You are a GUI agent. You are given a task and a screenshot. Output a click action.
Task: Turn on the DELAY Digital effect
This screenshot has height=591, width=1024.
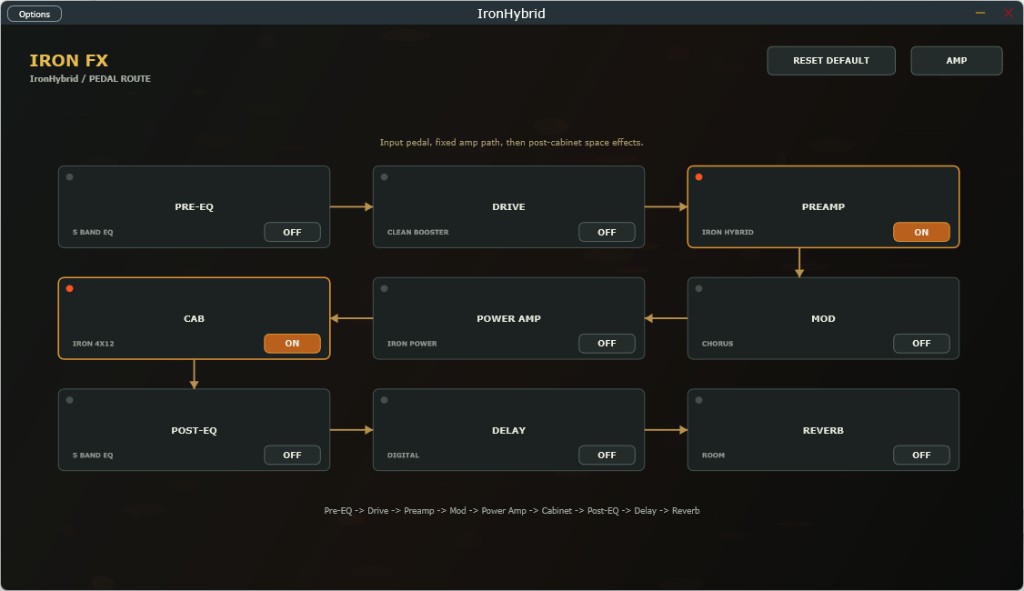point(607,455)
